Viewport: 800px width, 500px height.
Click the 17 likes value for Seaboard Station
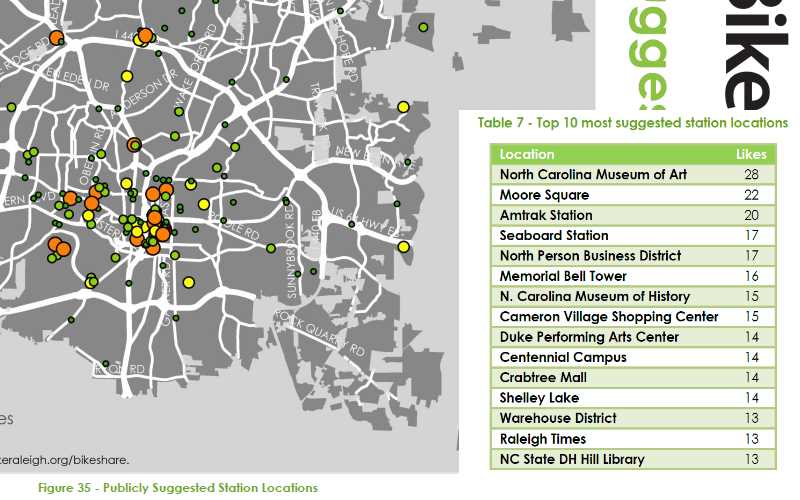(x=752, y=235)
